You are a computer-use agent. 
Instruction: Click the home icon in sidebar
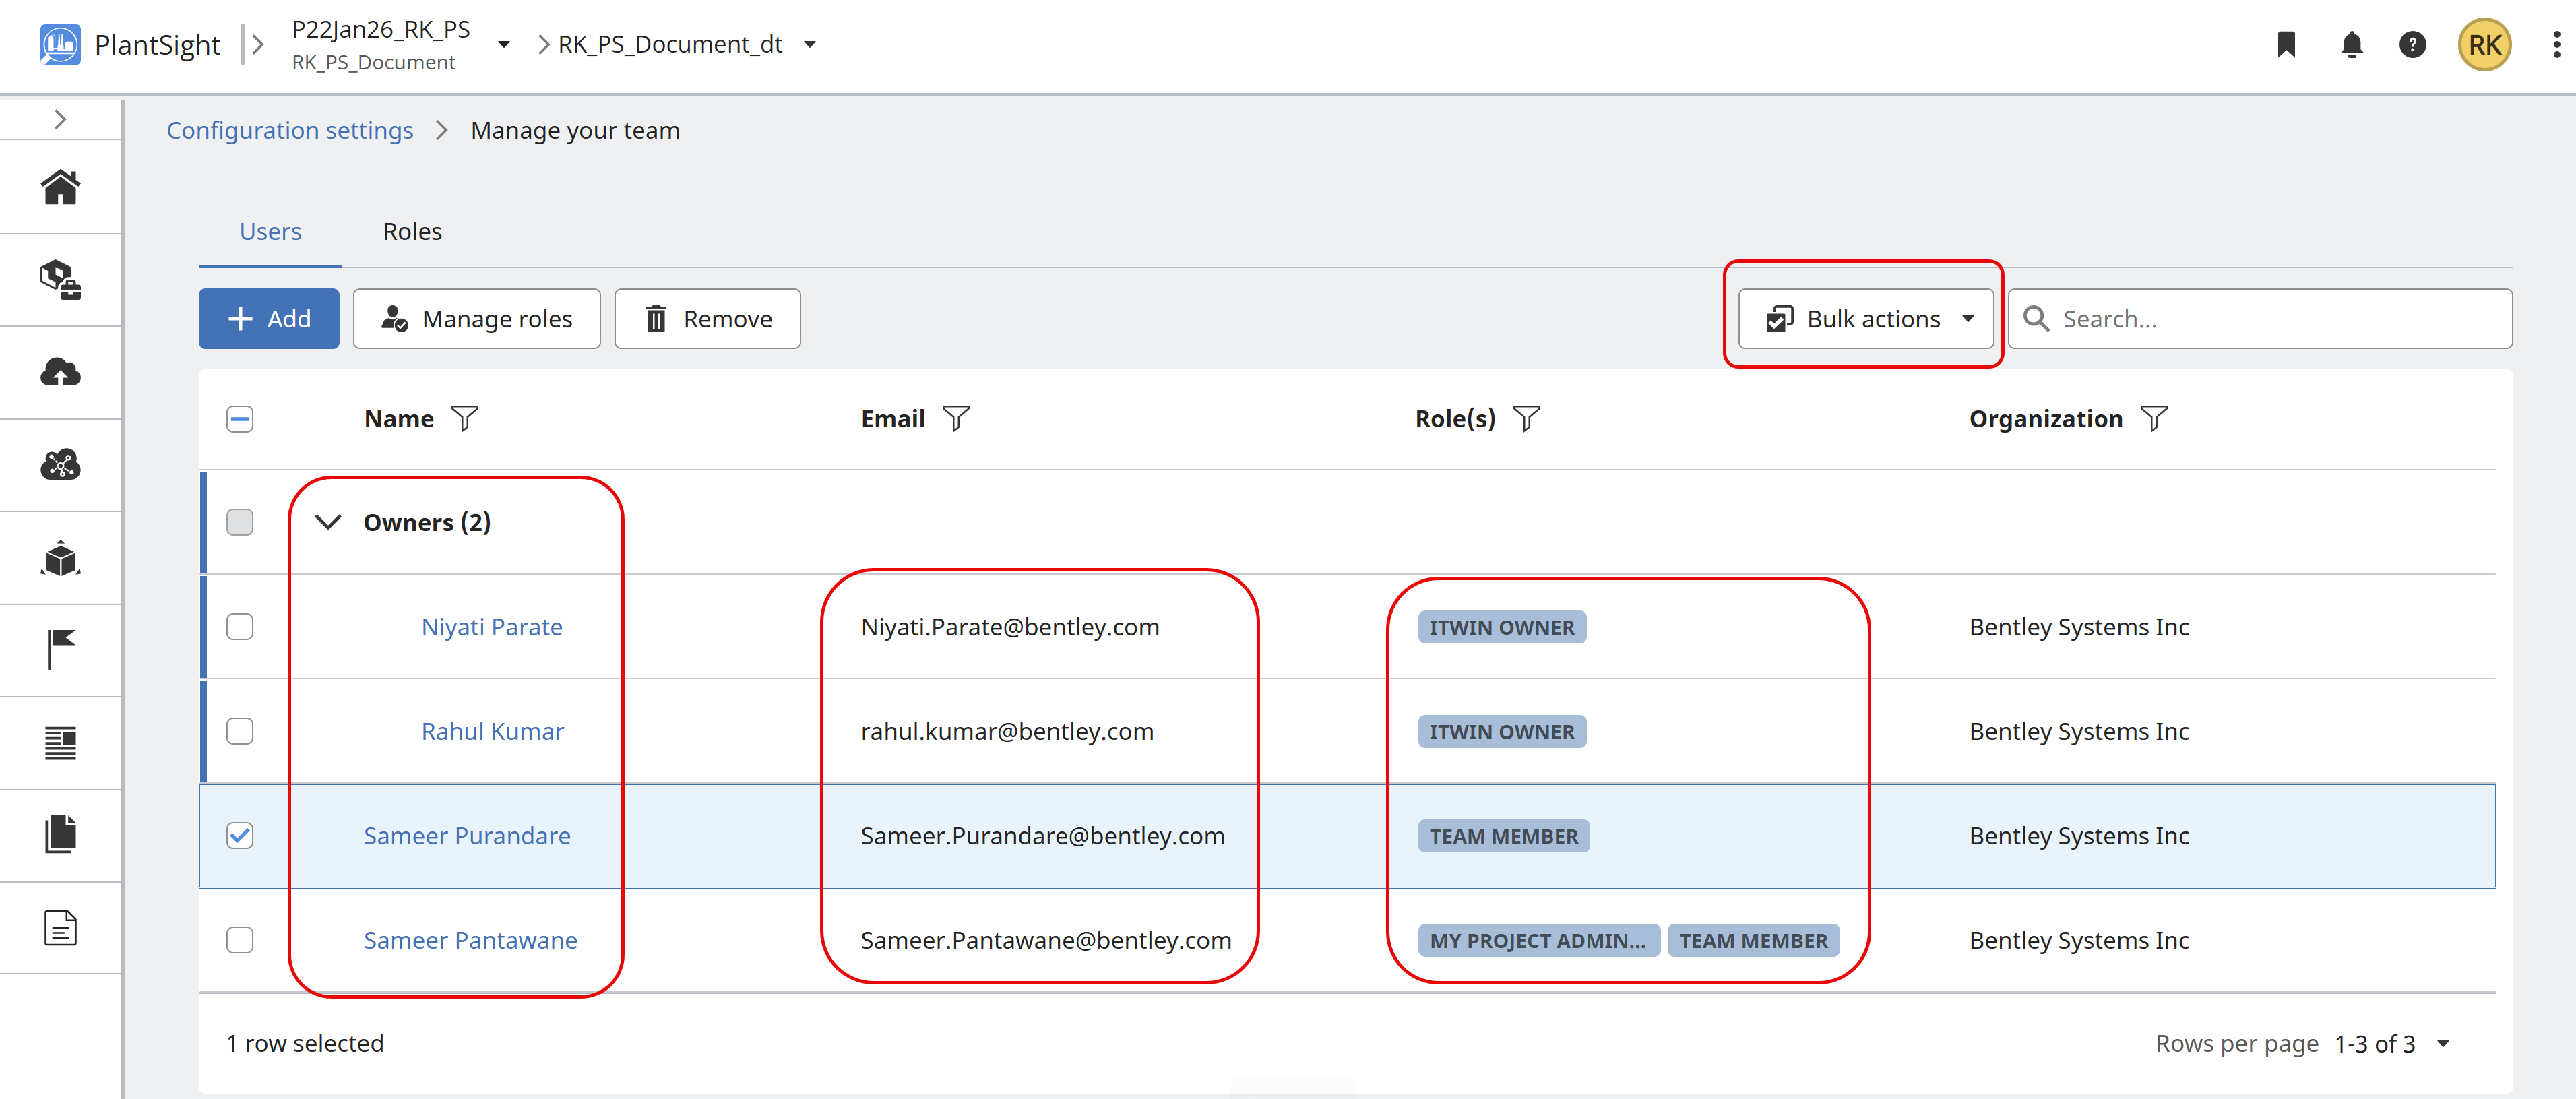(x=60, y=187)
